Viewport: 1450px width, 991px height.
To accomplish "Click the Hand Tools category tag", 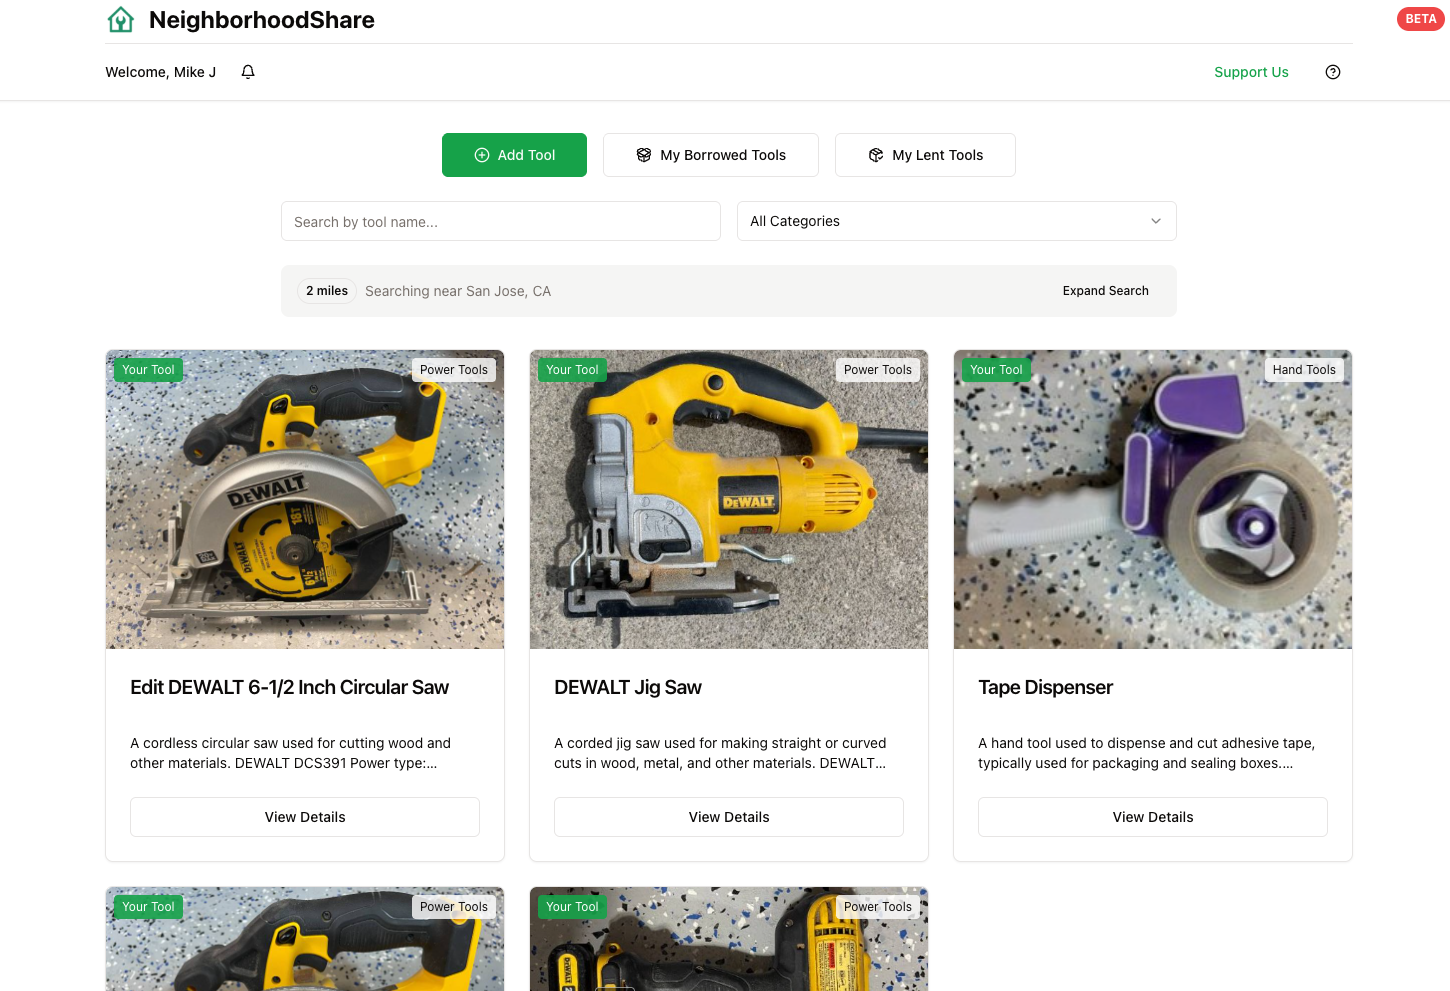I will pyautogui.click(x=1304, y=370).
